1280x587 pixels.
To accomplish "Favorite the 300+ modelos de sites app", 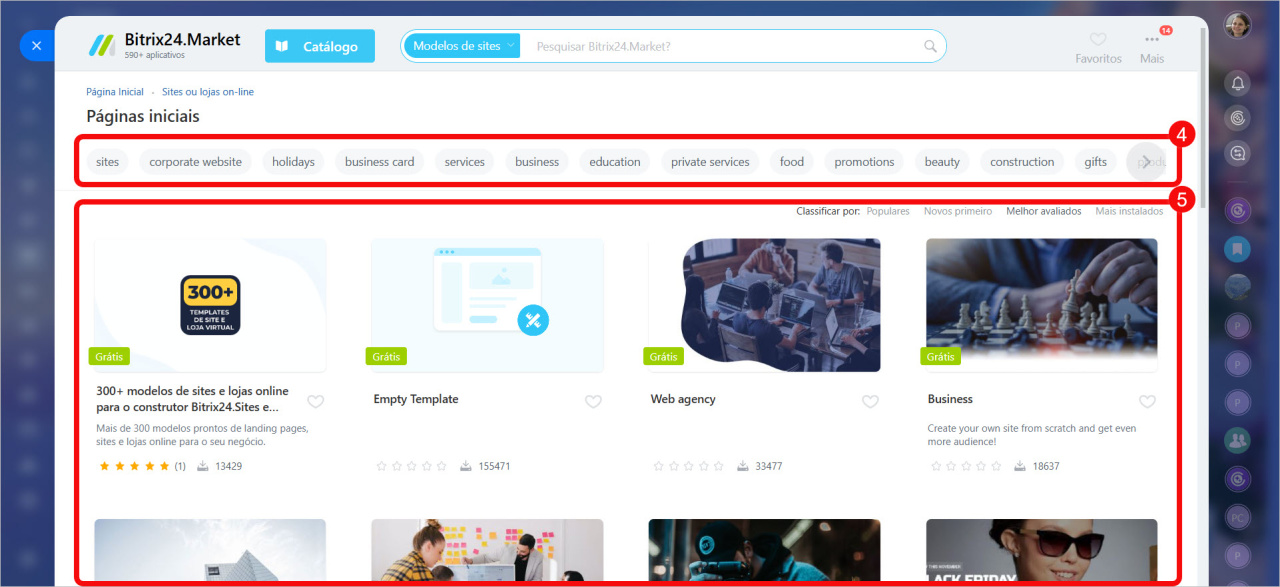I will point(316,402).
